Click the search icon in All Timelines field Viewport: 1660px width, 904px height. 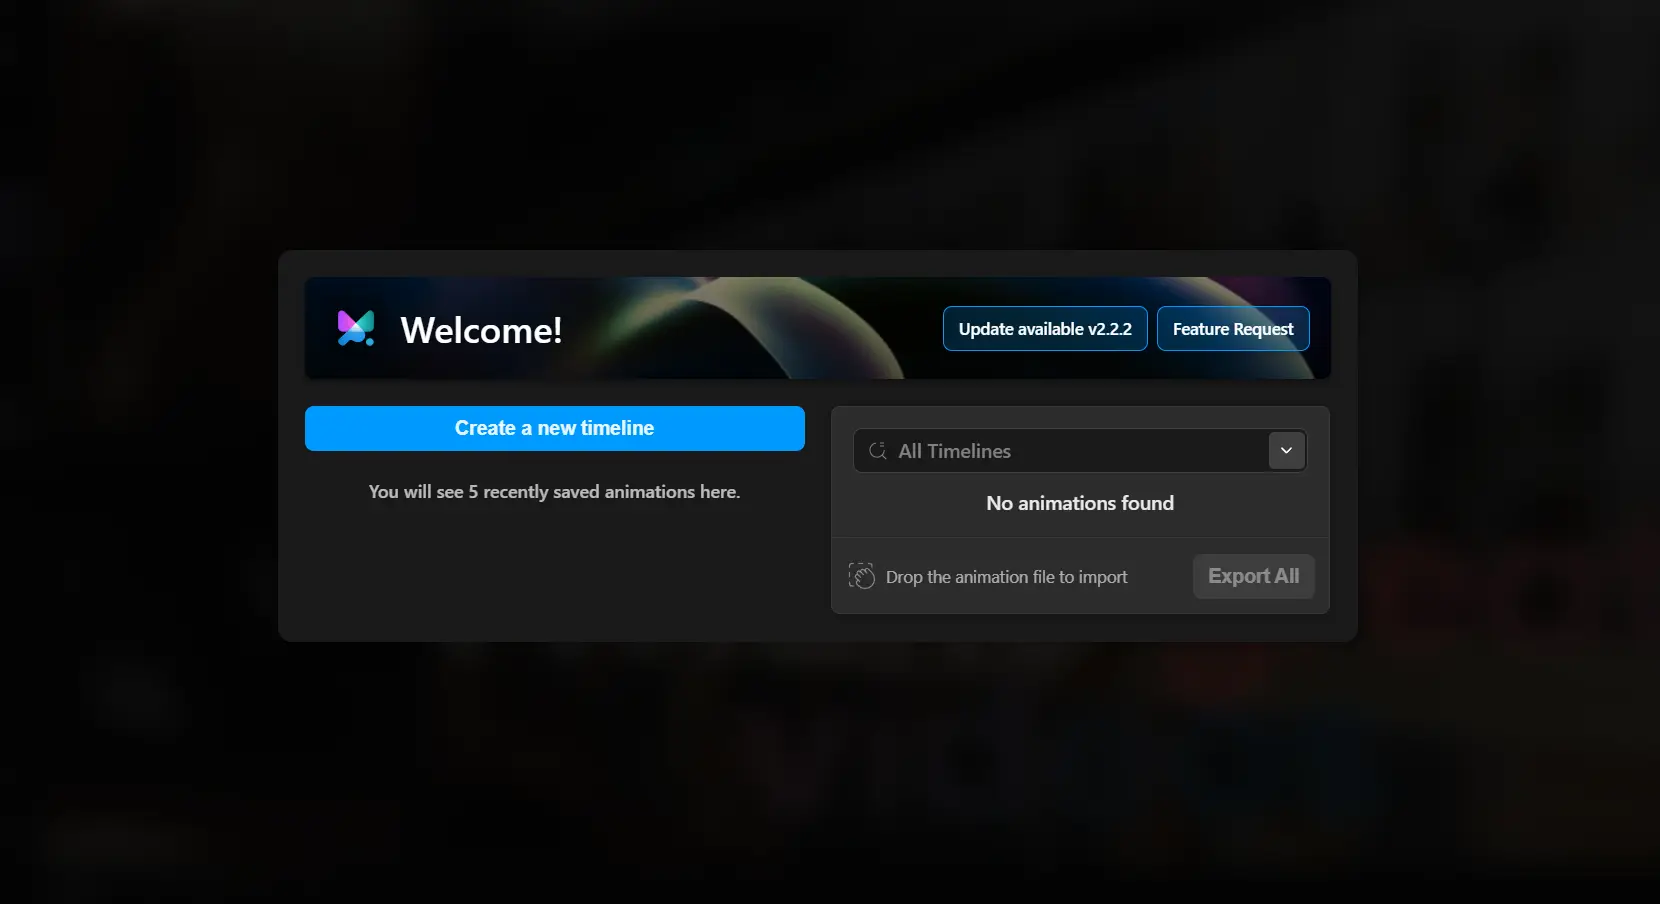(x=878, y=451)
